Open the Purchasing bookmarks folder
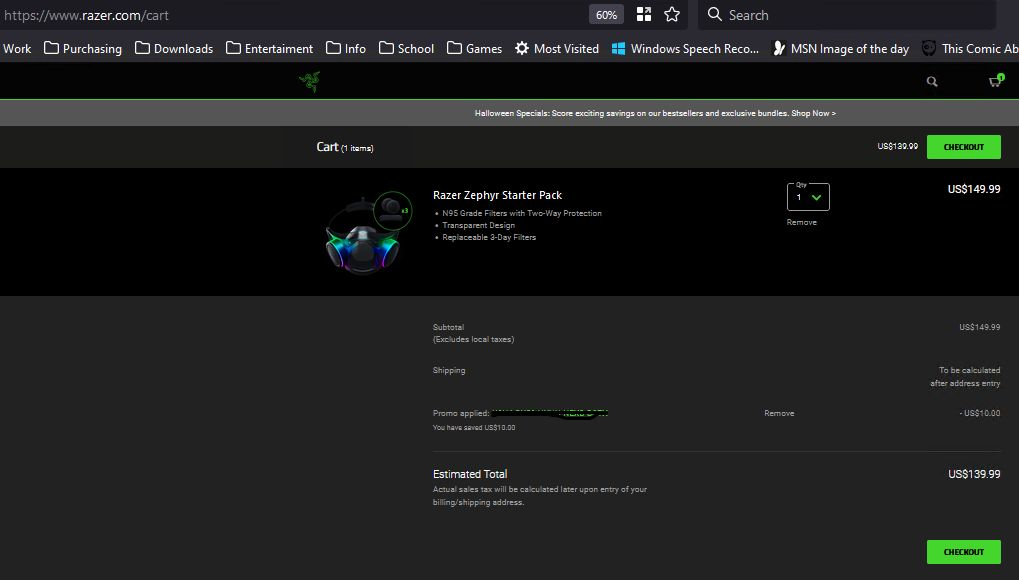The height and width of the screenshot is (580, 1019). point(83,49)
